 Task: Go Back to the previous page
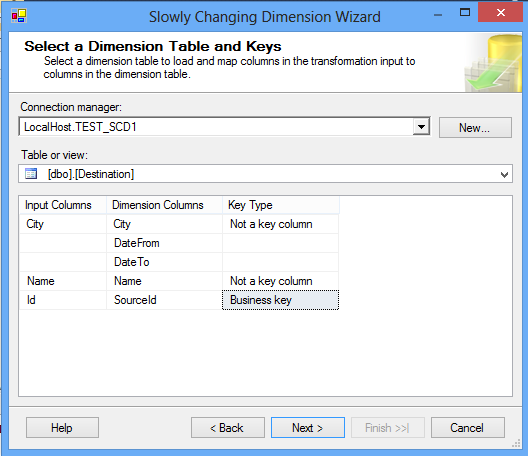(228, 428)
